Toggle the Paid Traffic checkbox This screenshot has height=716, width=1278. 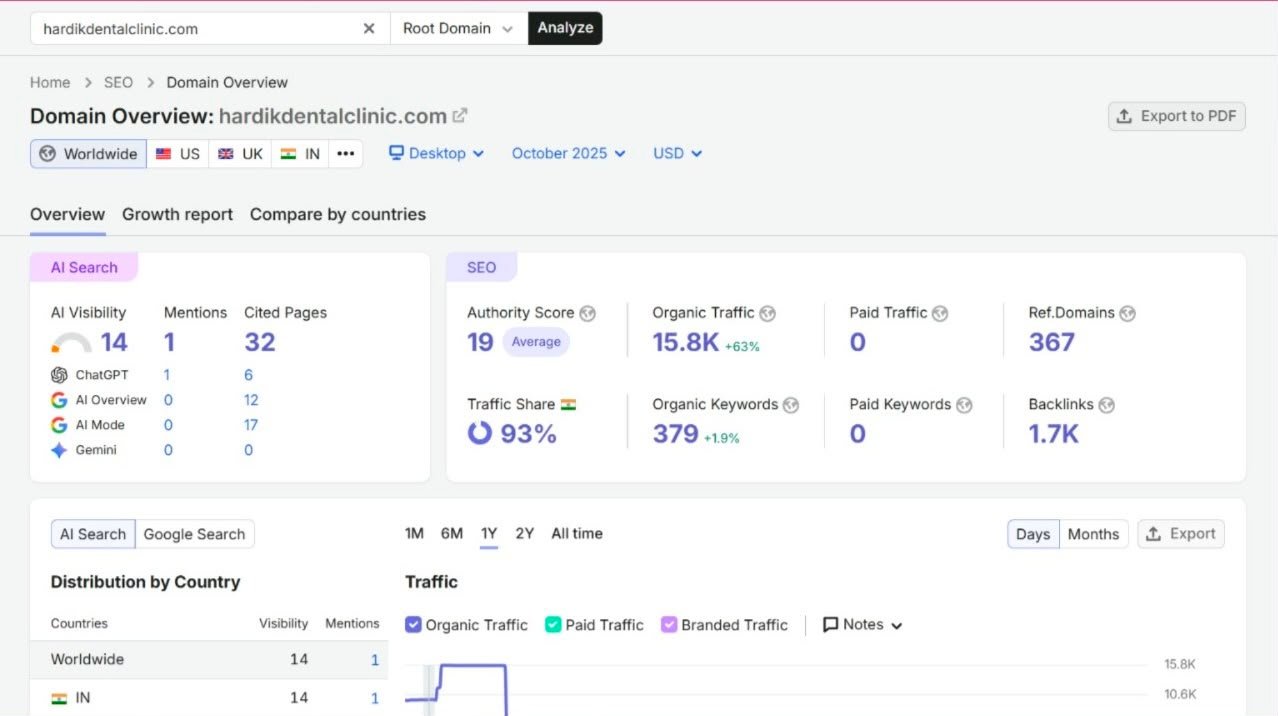pos(553,625)
